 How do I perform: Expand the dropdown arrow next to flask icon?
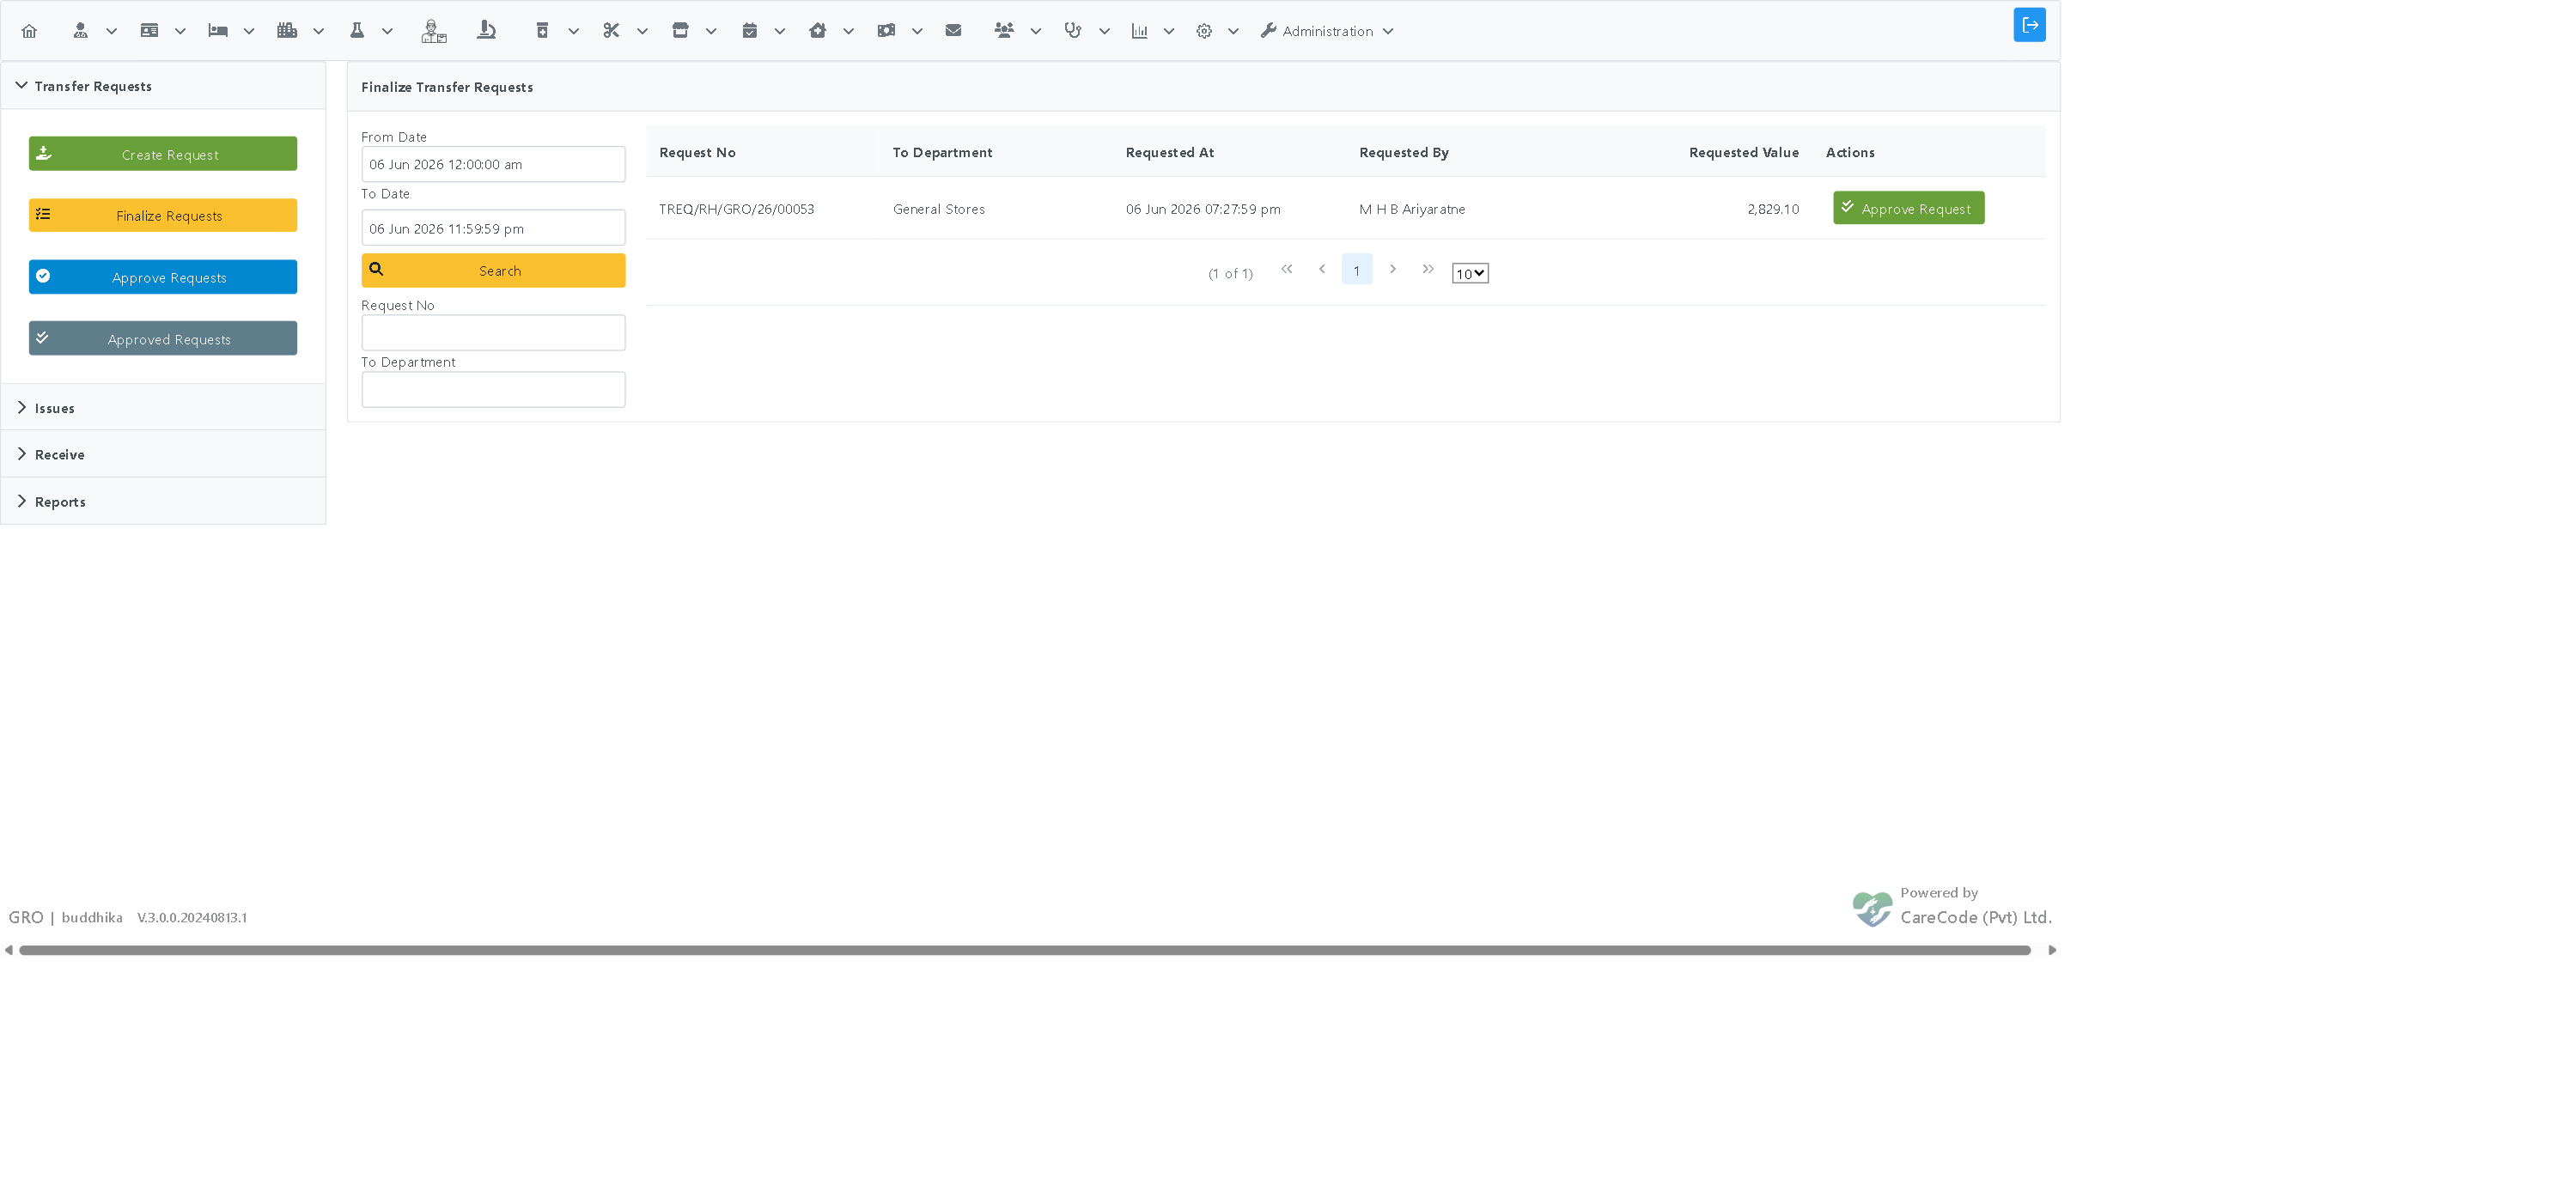pyautogui.click(x=387, y=31)
